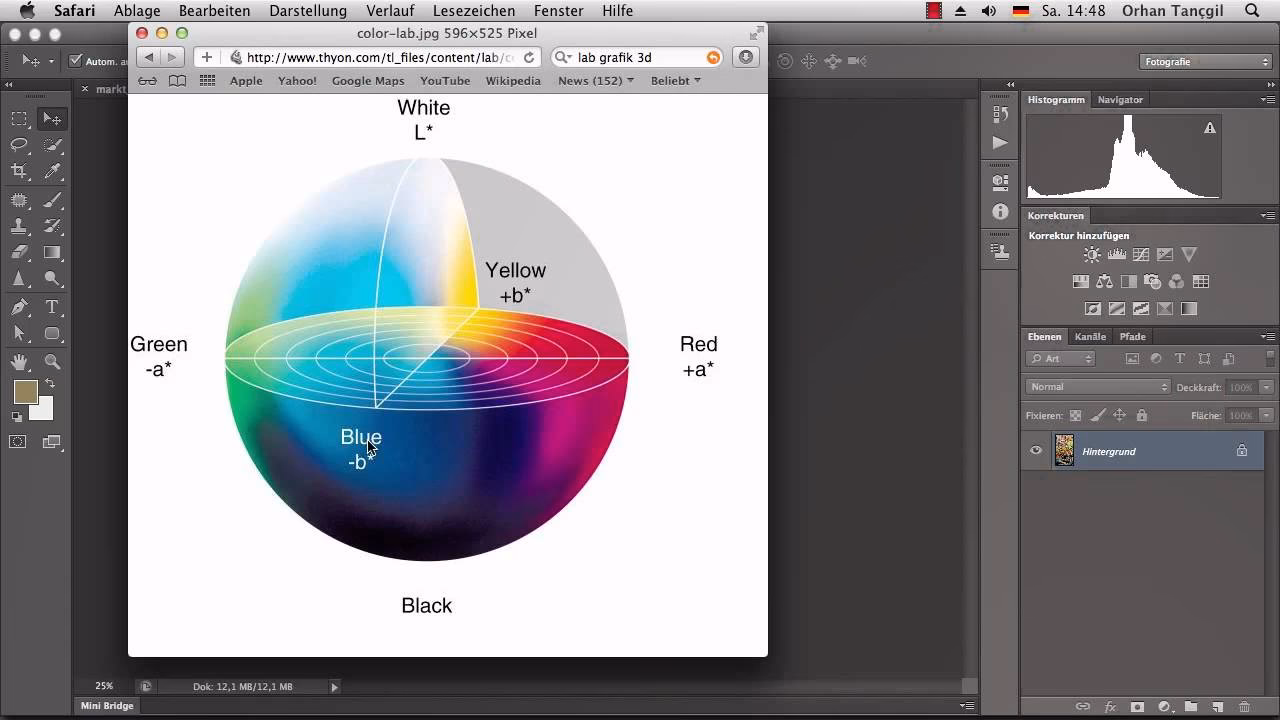Toggle lock image pixels brush icon

[1098, 415]
